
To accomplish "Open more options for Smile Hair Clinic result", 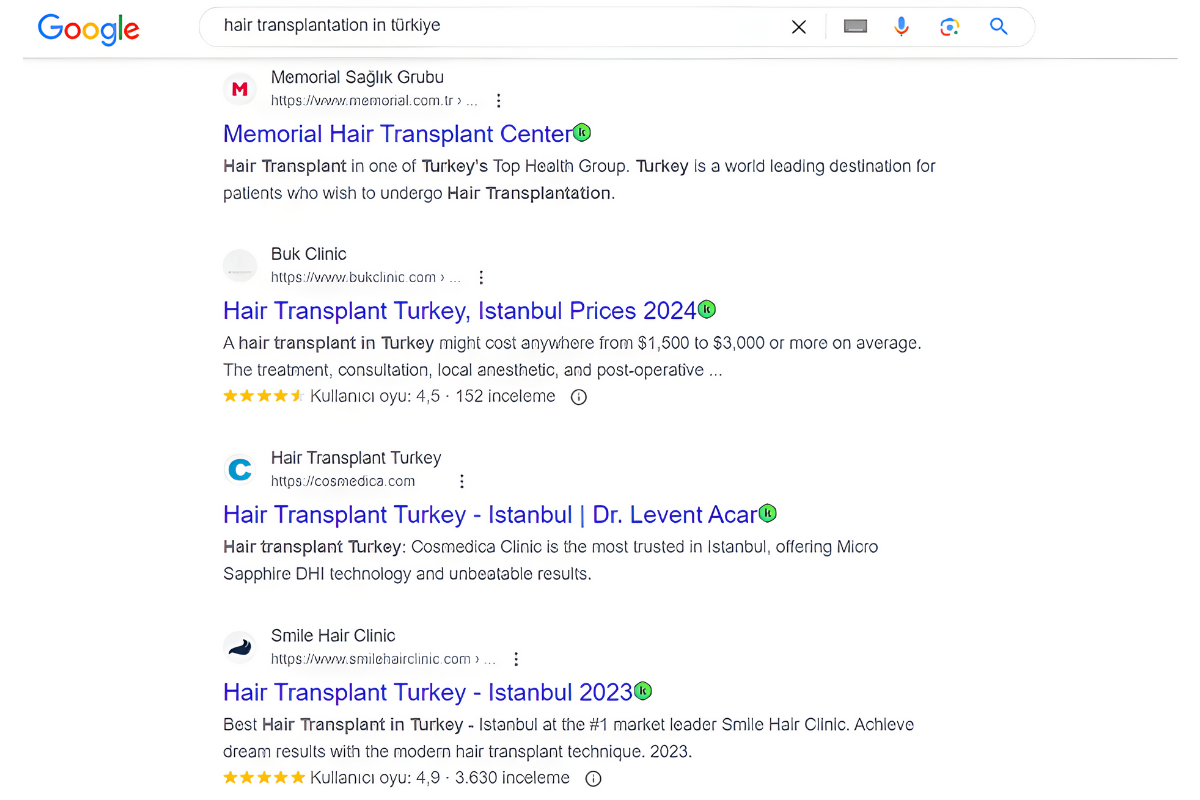I will [x=516, y=660].
